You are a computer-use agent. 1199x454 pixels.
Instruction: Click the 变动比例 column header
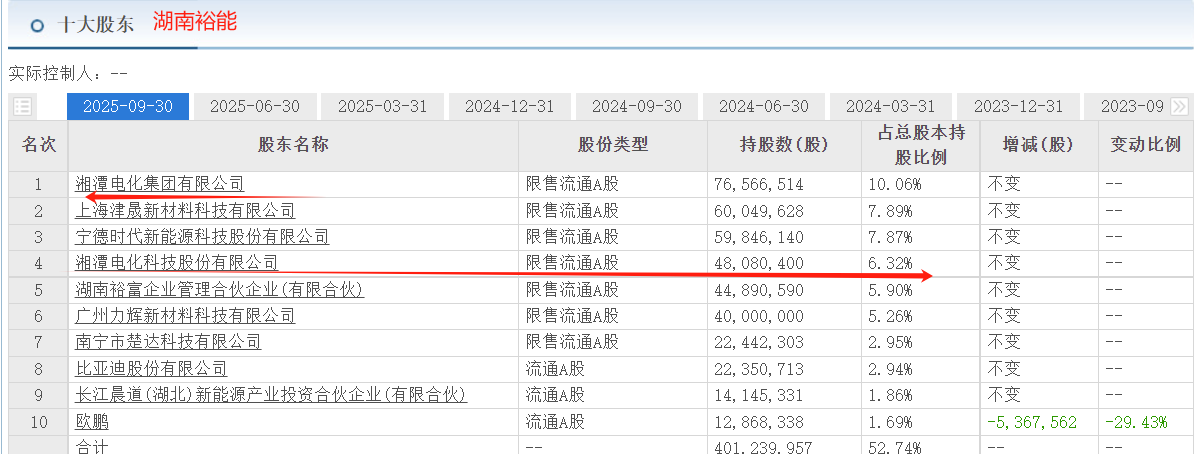1145,145
